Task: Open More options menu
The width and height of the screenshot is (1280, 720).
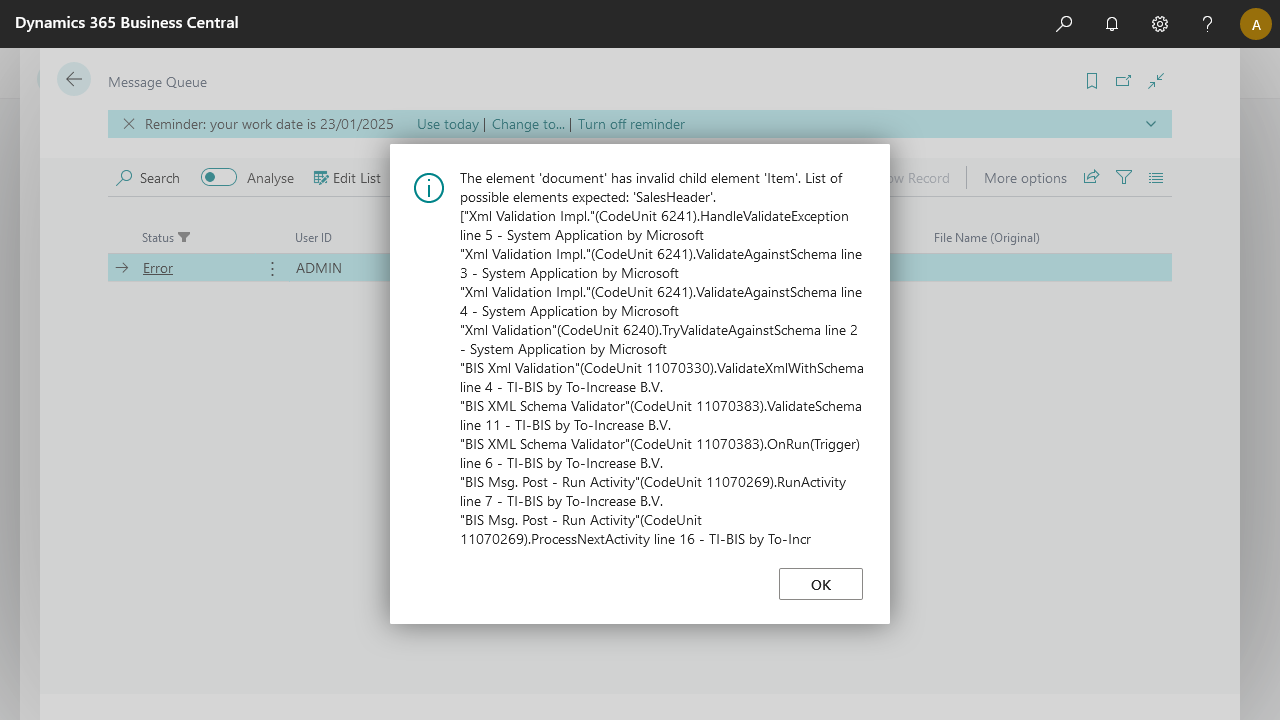Action: click(x=1025, y=178)
